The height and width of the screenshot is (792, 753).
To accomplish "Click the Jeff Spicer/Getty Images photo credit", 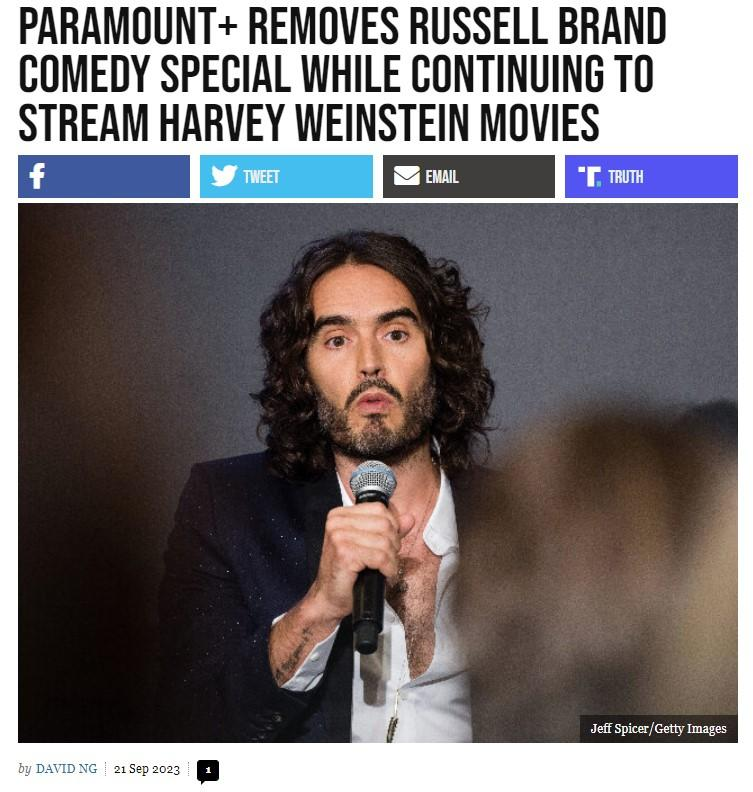I will pos(659,728).
